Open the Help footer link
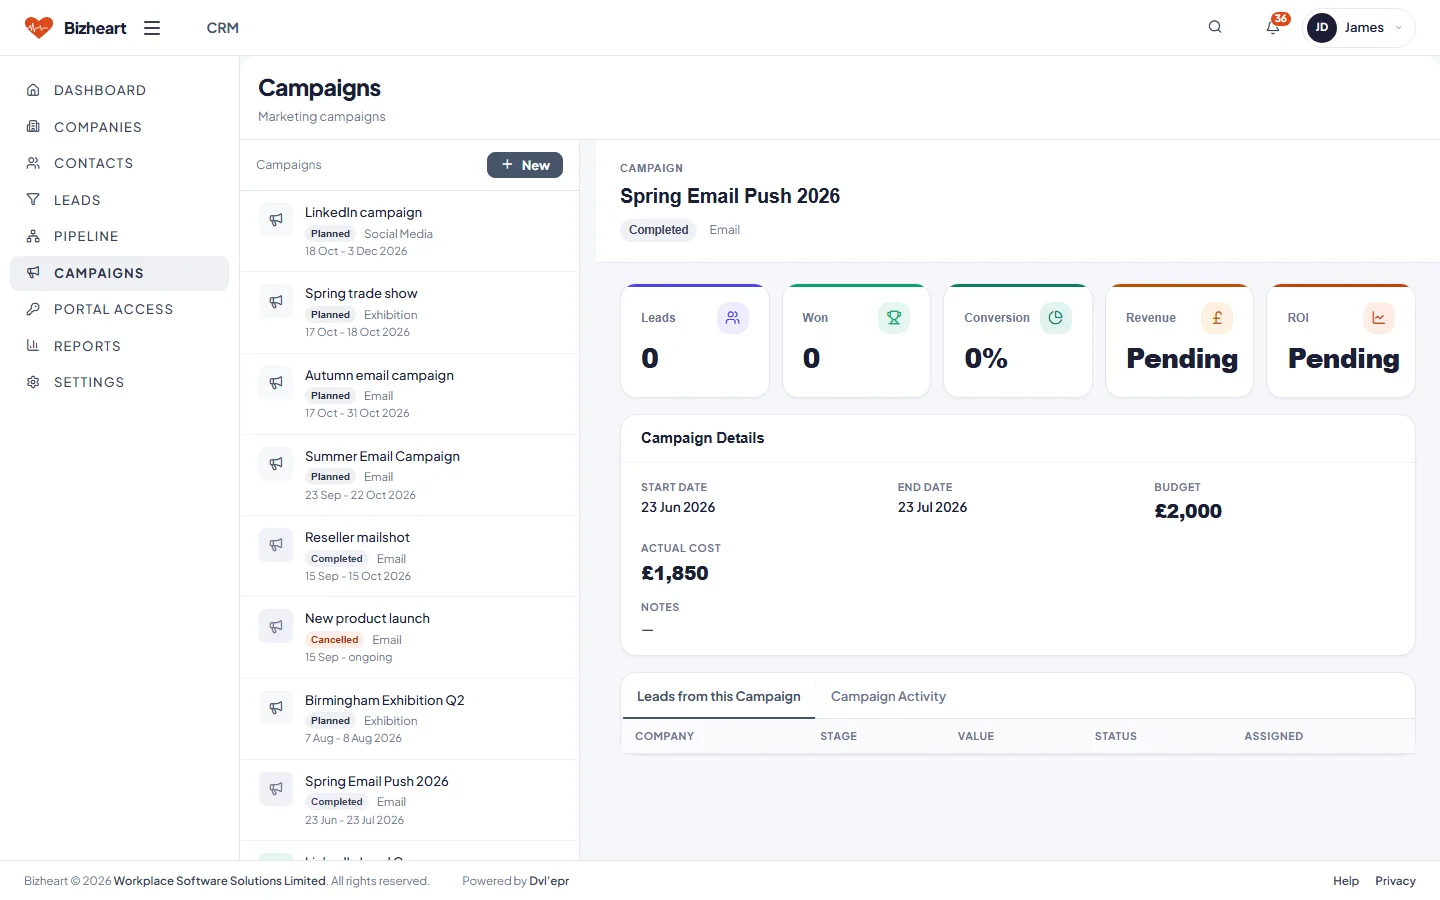This screenshot has width=1440, height=900. (x=1346, y=881)
